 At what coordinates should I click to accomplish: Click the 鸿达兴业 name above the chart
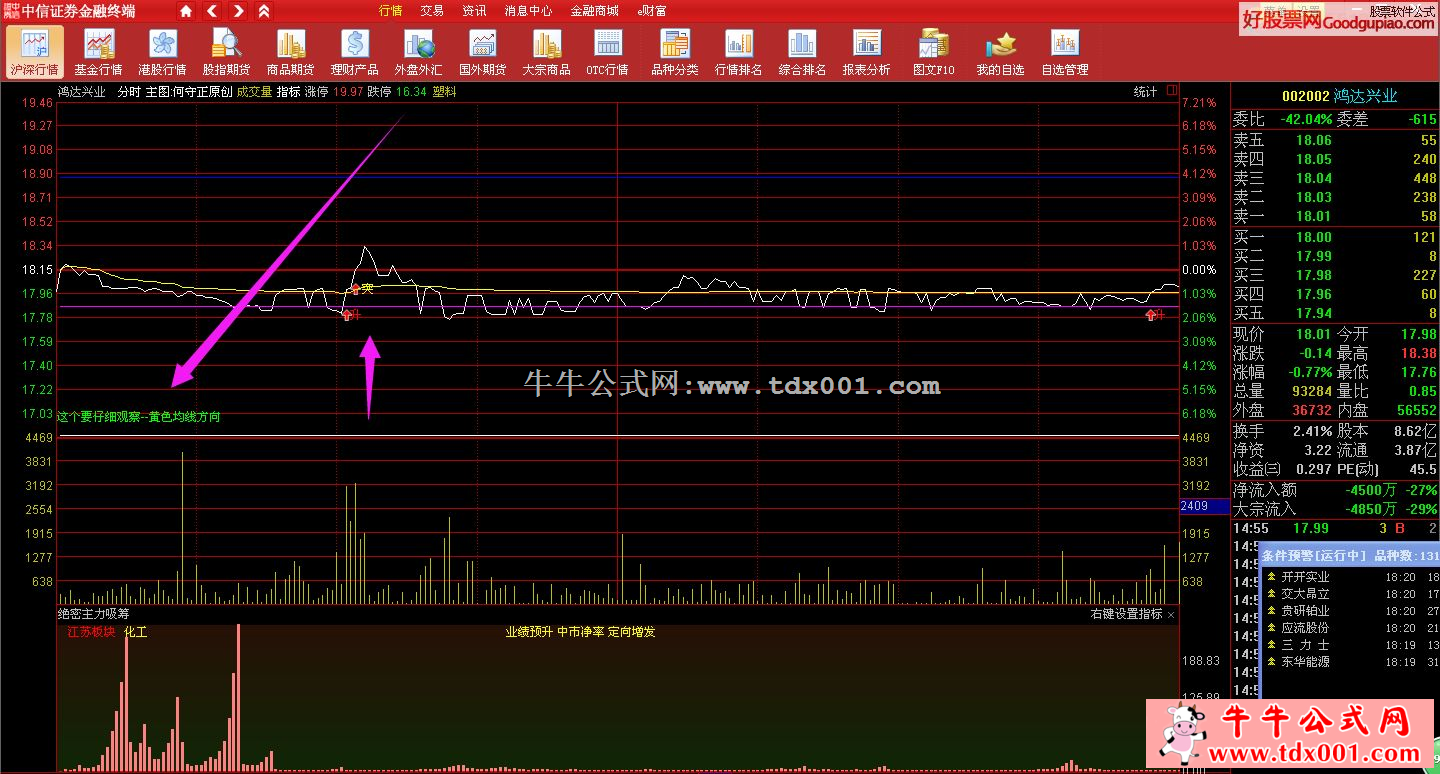pos(82,91)
